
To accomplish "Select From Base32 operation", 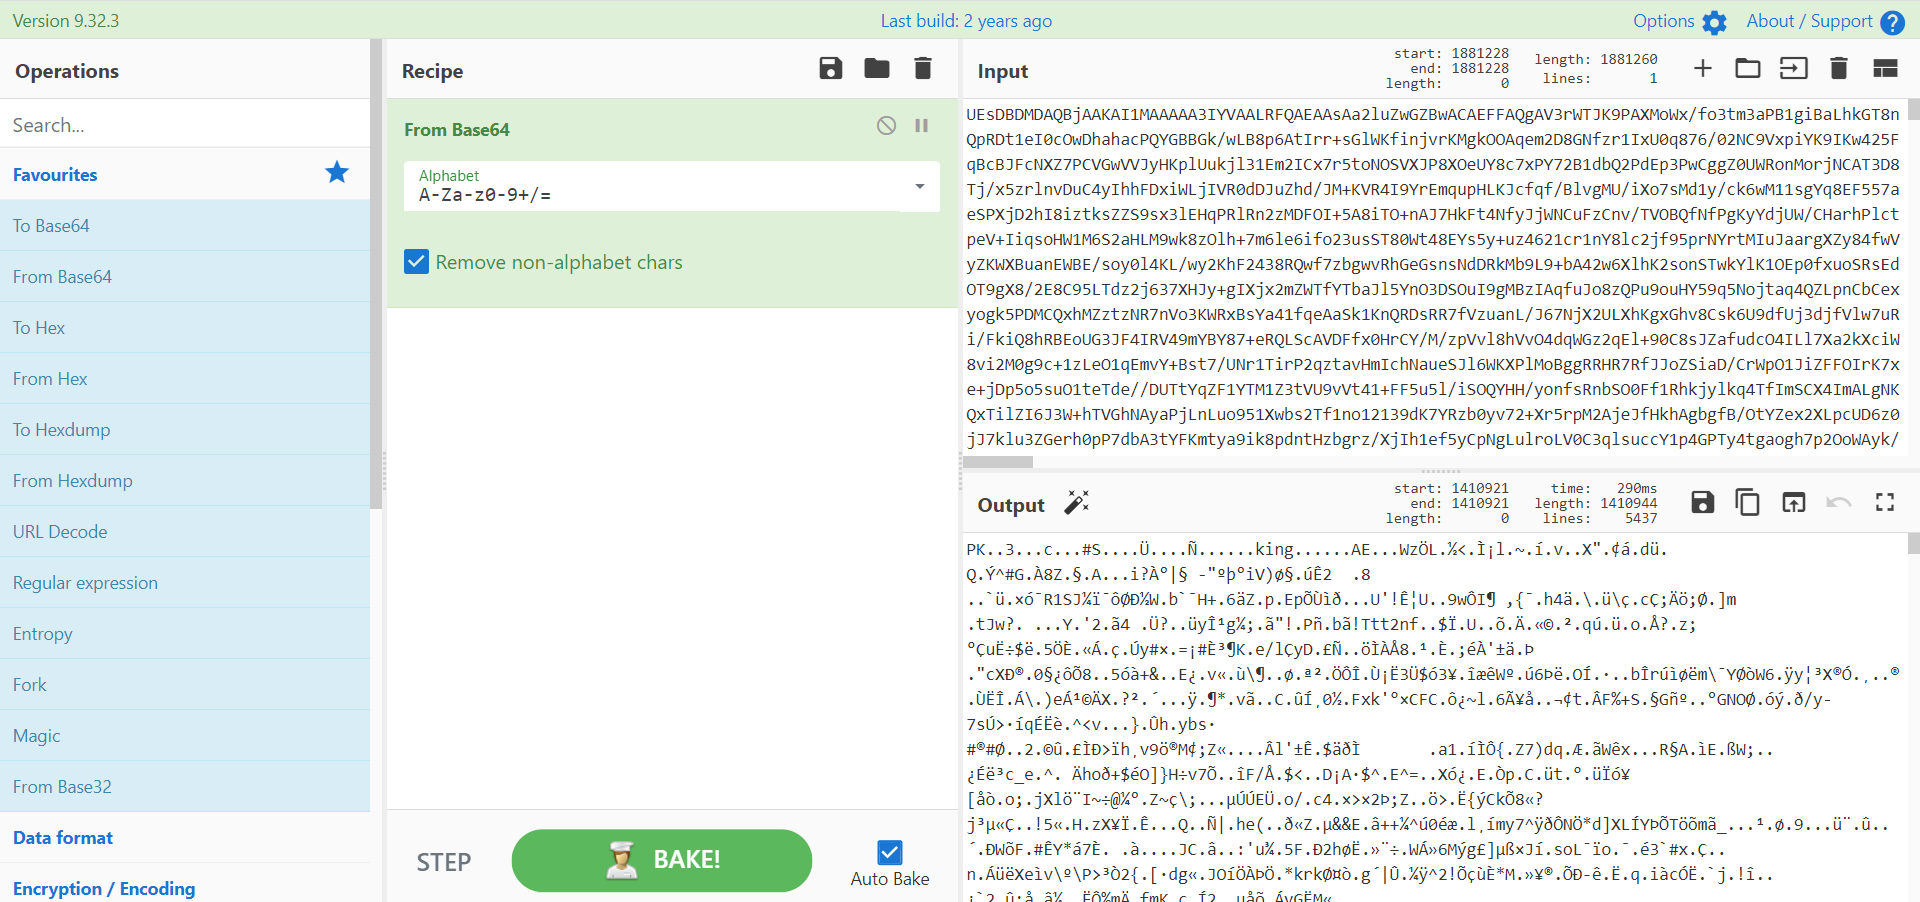I will tap(185, 787).
